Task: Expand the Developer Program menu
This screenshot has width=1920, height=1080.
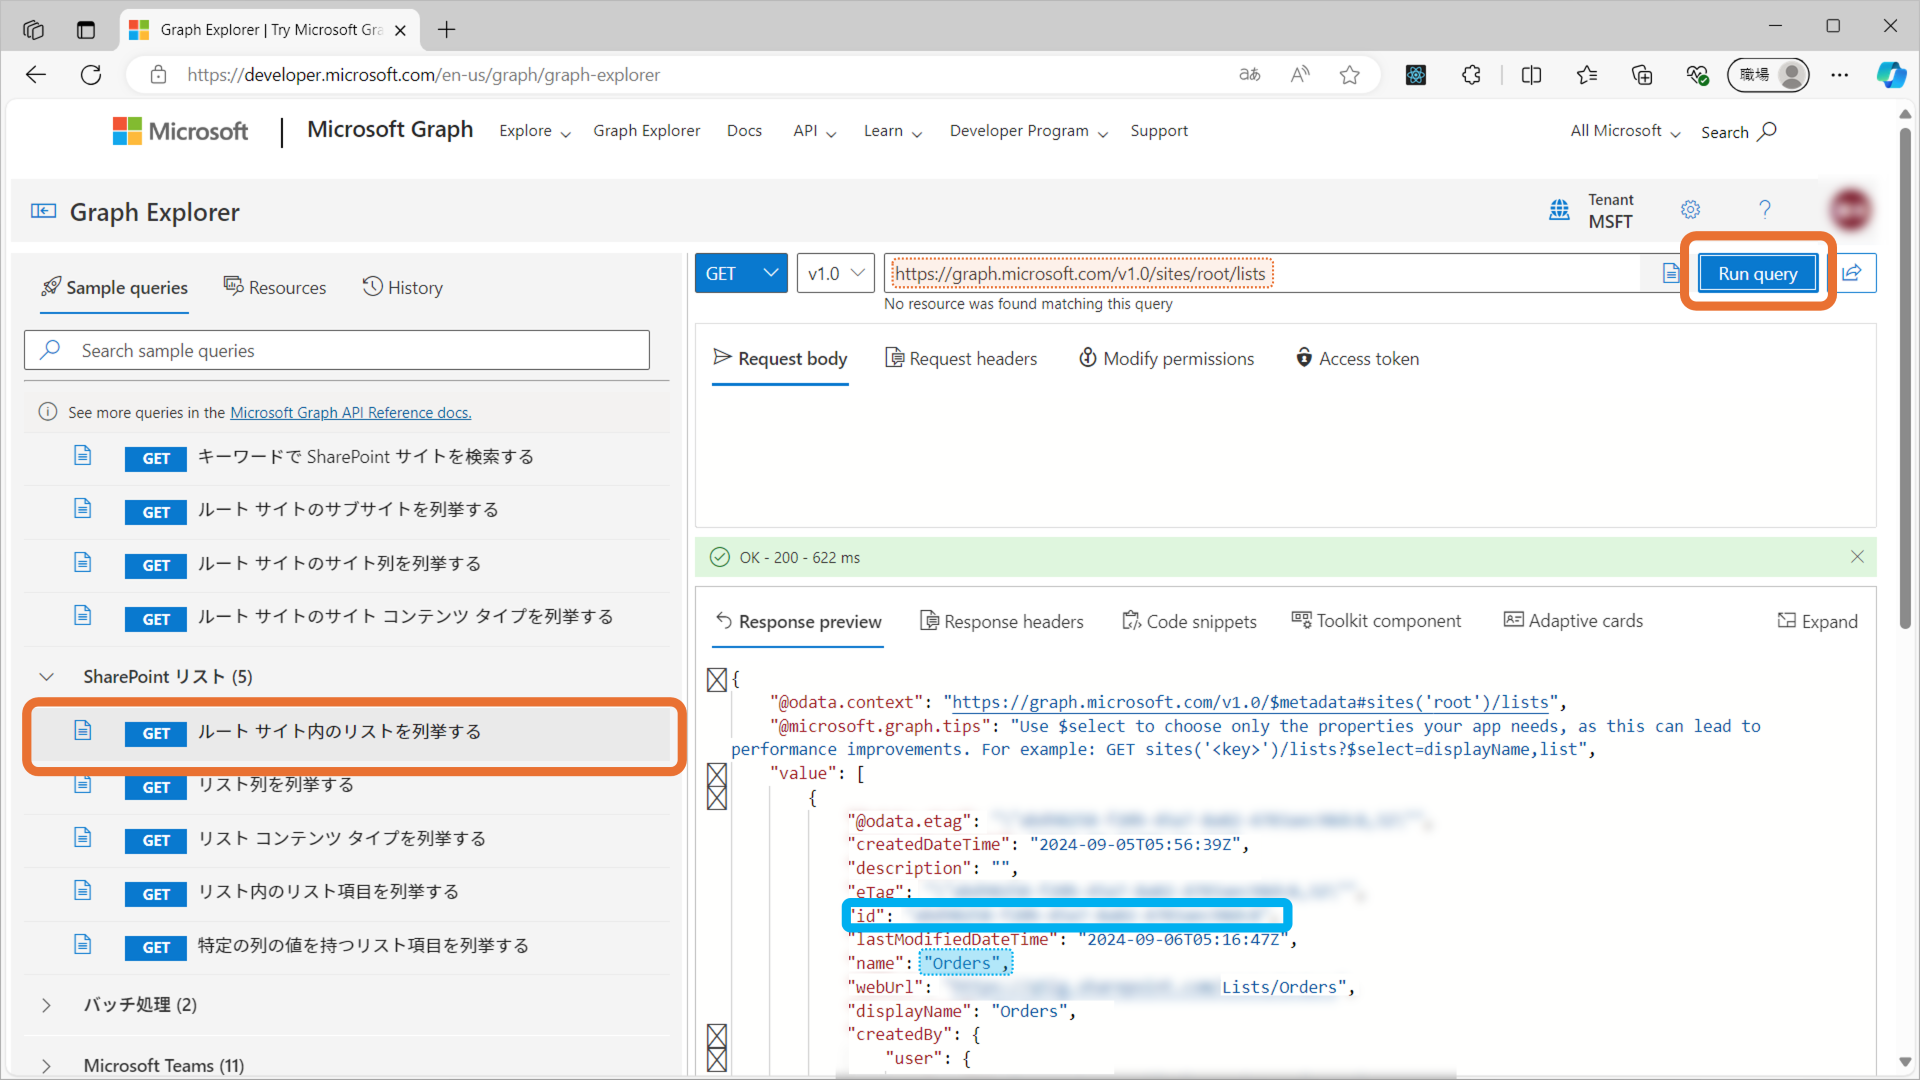Action: tap(1028, 131)
